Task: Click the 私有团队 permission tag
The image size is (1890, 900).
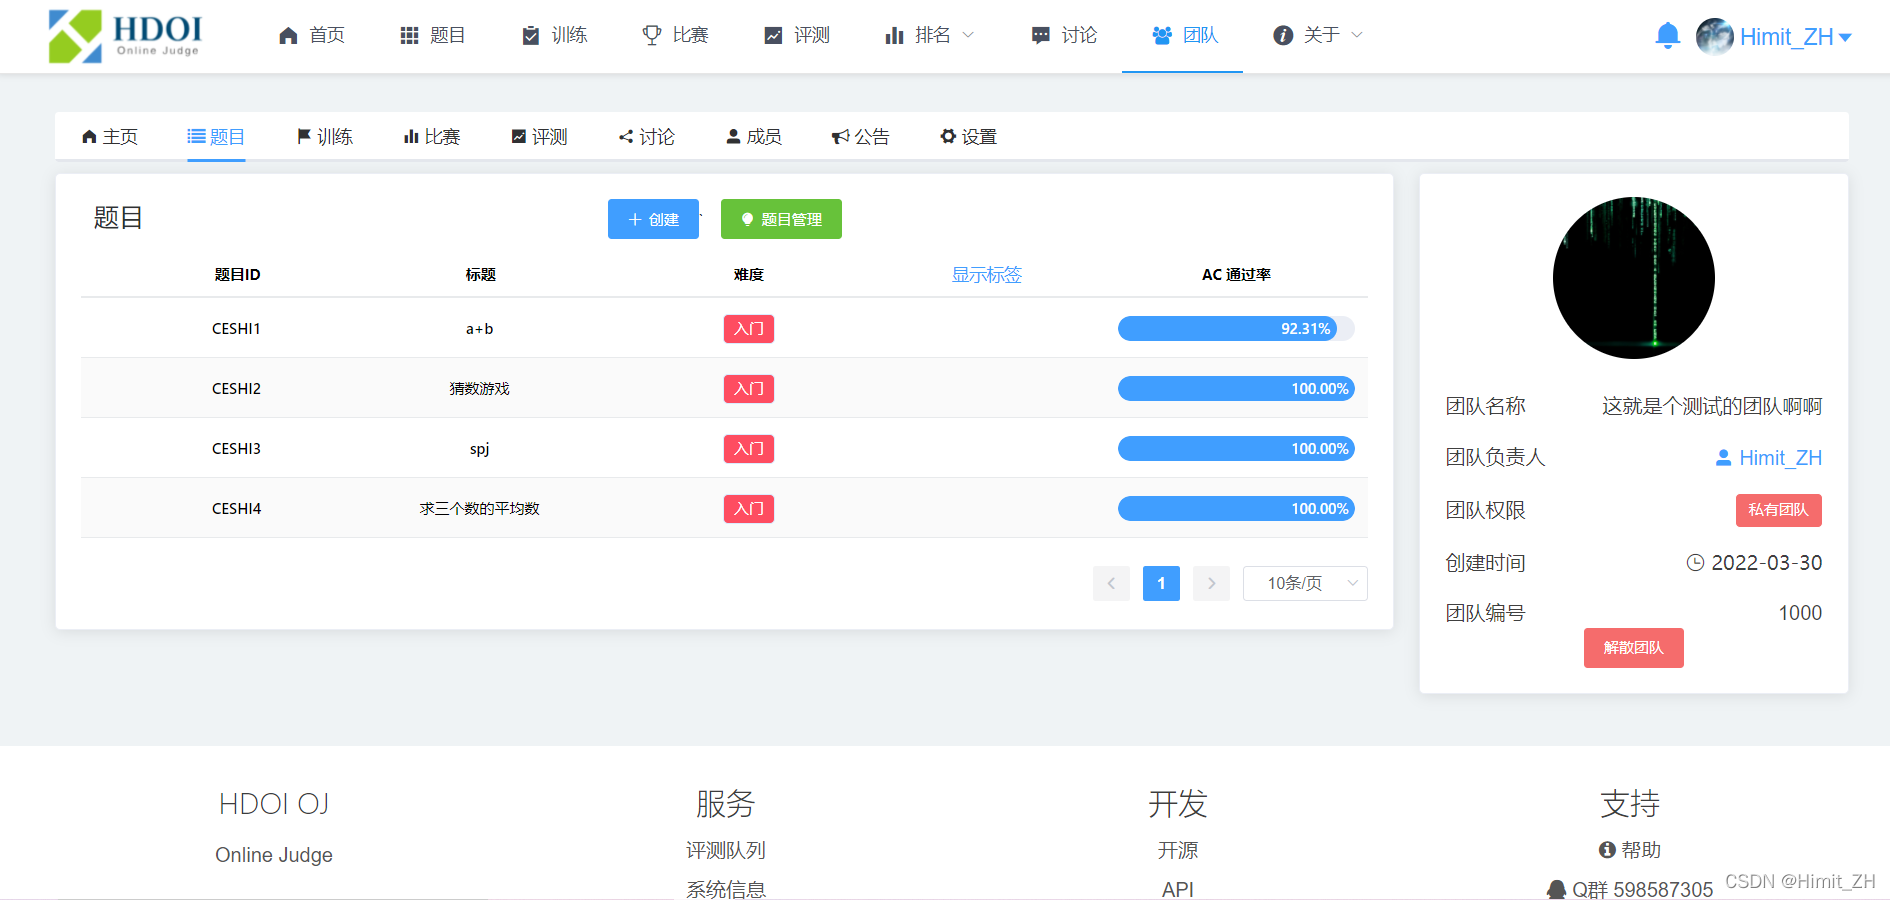Action: coord(1778,510)
